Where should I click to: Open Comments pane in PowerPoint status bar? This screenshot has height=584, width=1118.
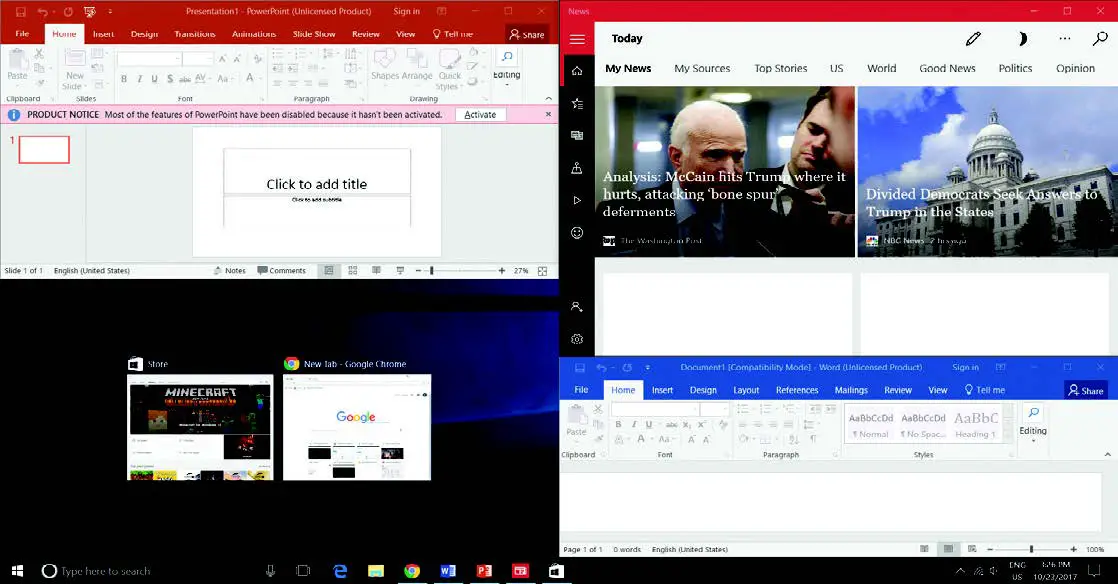tap(281, 271)
